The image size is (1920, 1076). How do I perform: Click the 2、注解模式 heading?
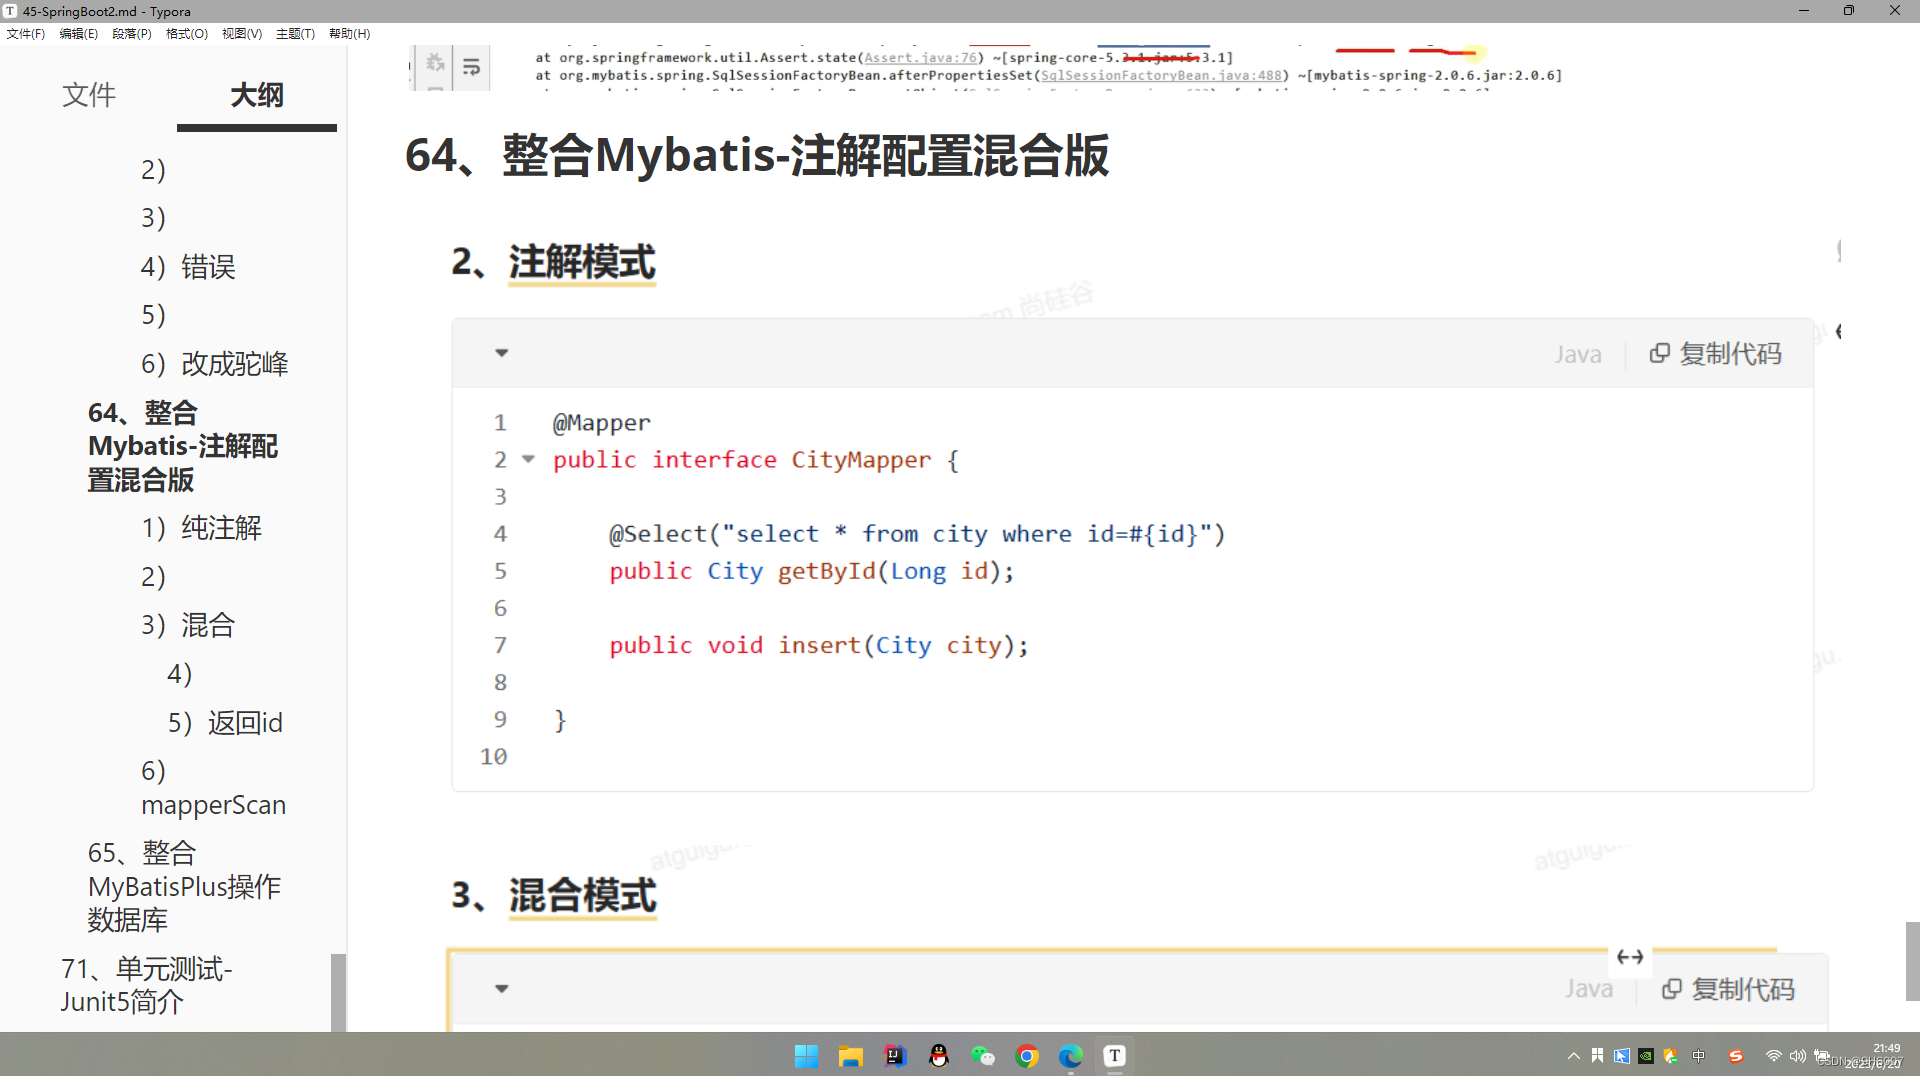tap(553, 262)
